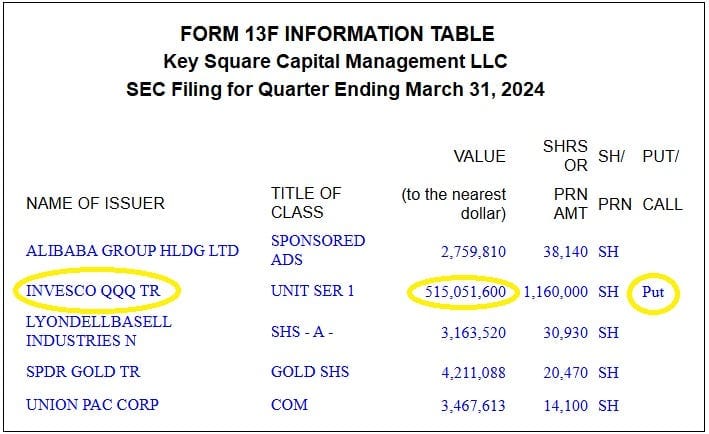Select the 4,211,088 SPDR Gold value

tap(473, 373)
